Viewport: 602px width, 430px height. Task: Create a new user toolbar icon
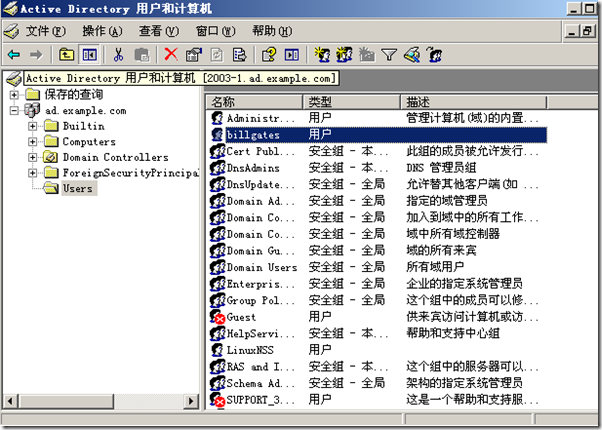click(x=322, y=55)
